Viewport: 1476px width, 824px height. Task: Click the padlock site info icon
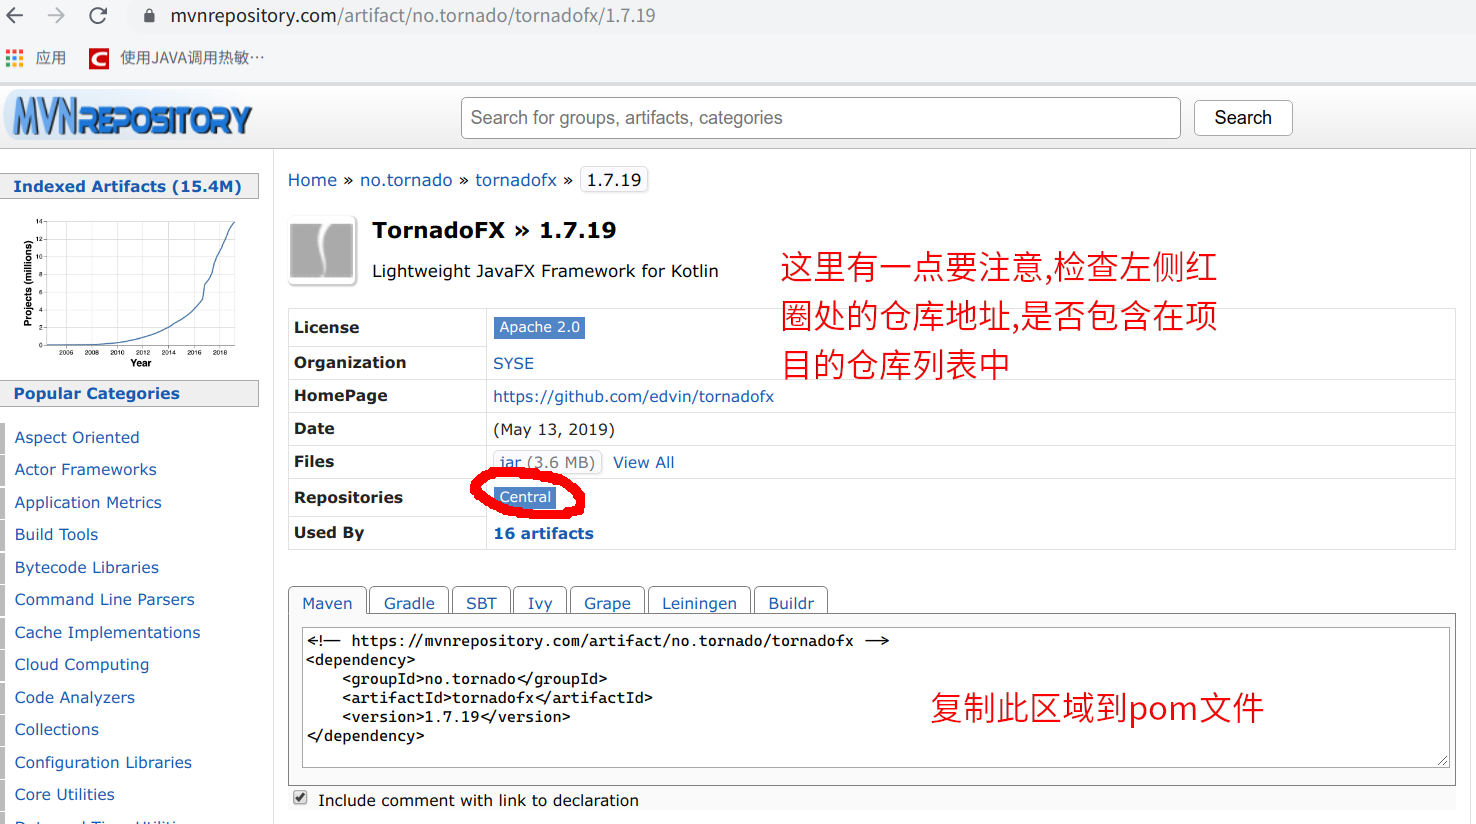click(149, 16)
